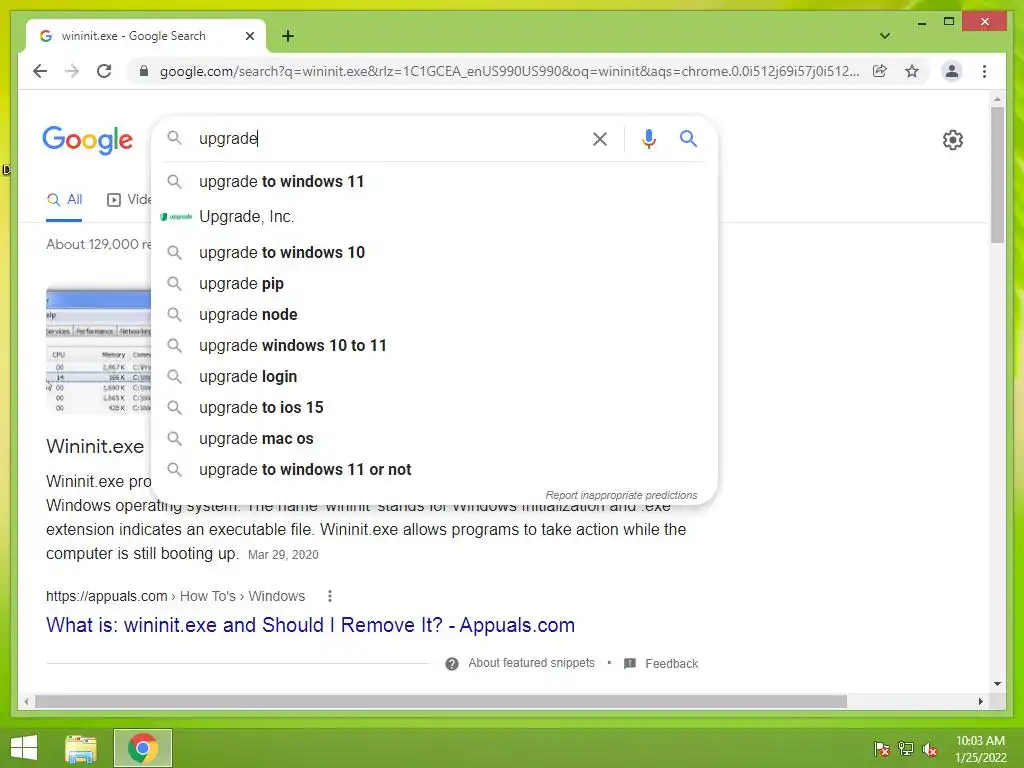Click the Task Manager snippet thumbnail
The image size is (1024, 768).
[x=99, y=349]
